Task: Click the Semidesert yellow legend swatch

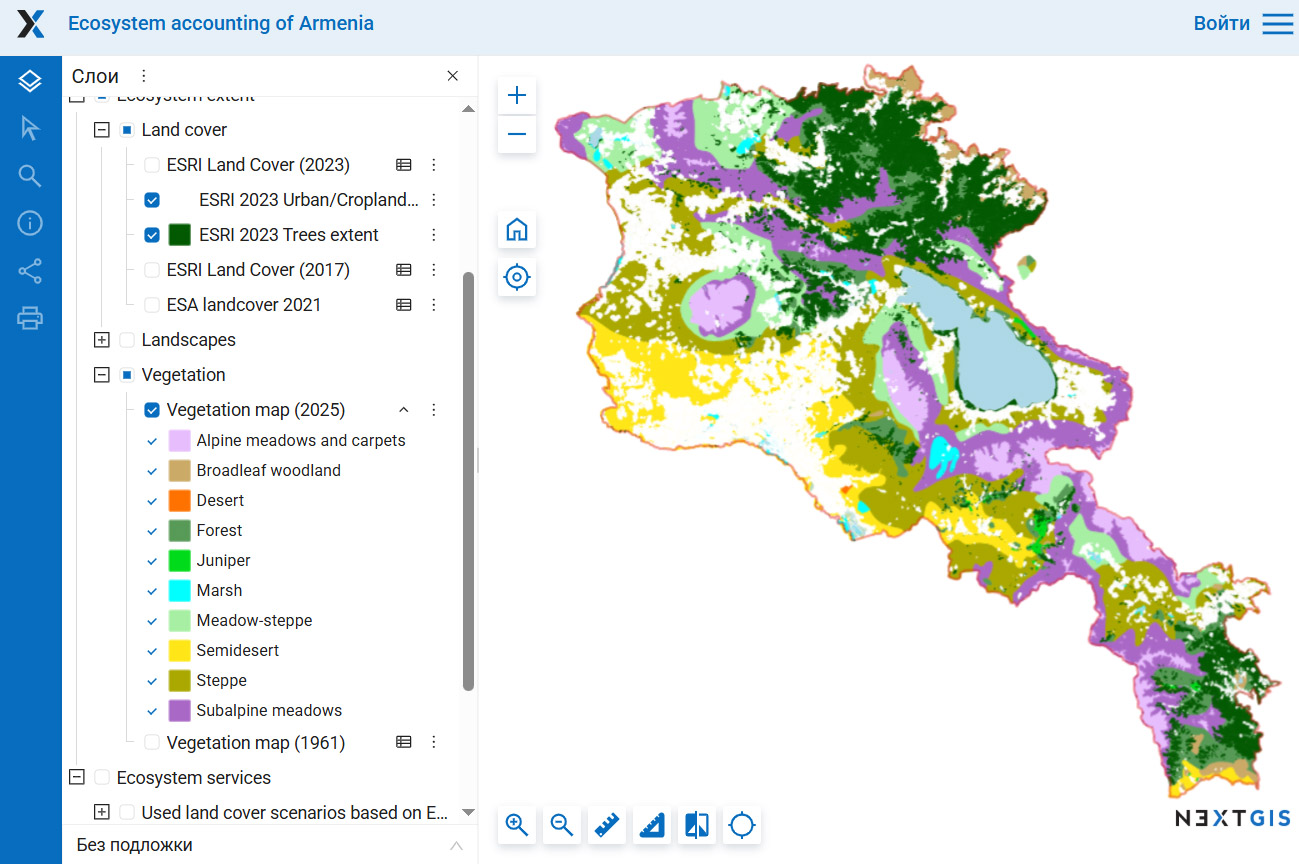Action: click(180, 651)
